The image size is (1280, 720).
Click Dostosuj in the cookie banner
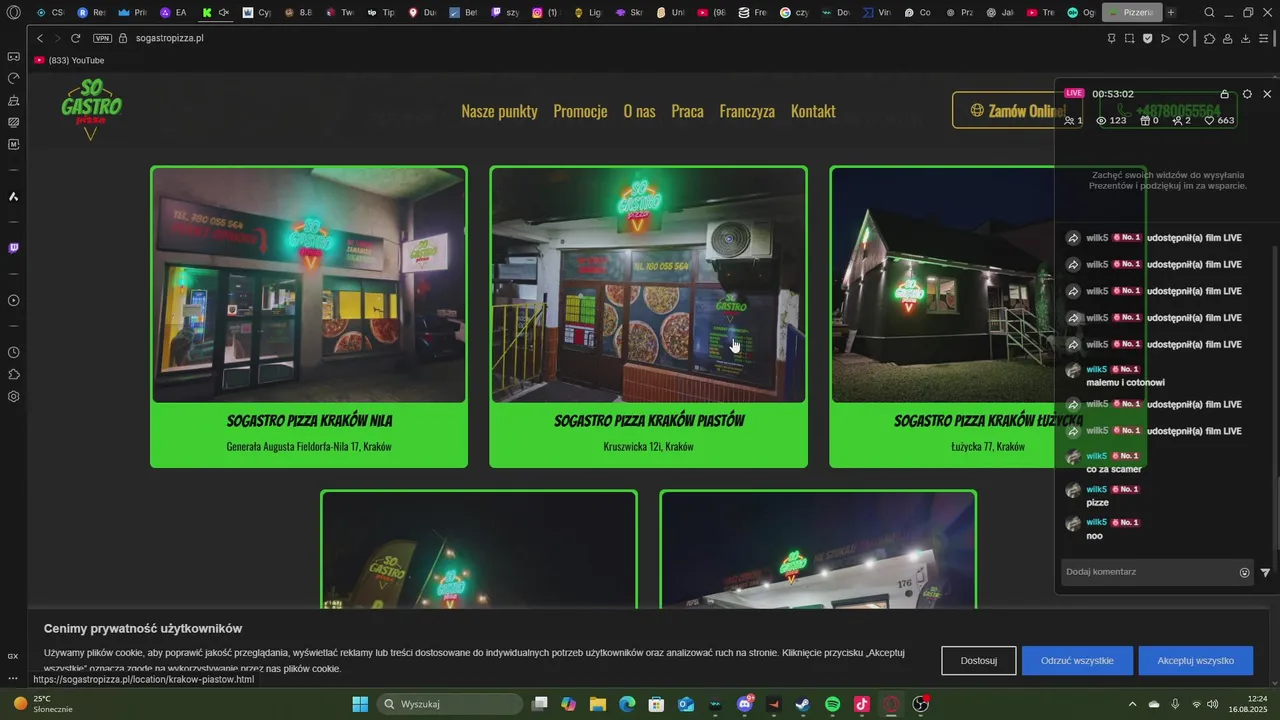point(979,661)
